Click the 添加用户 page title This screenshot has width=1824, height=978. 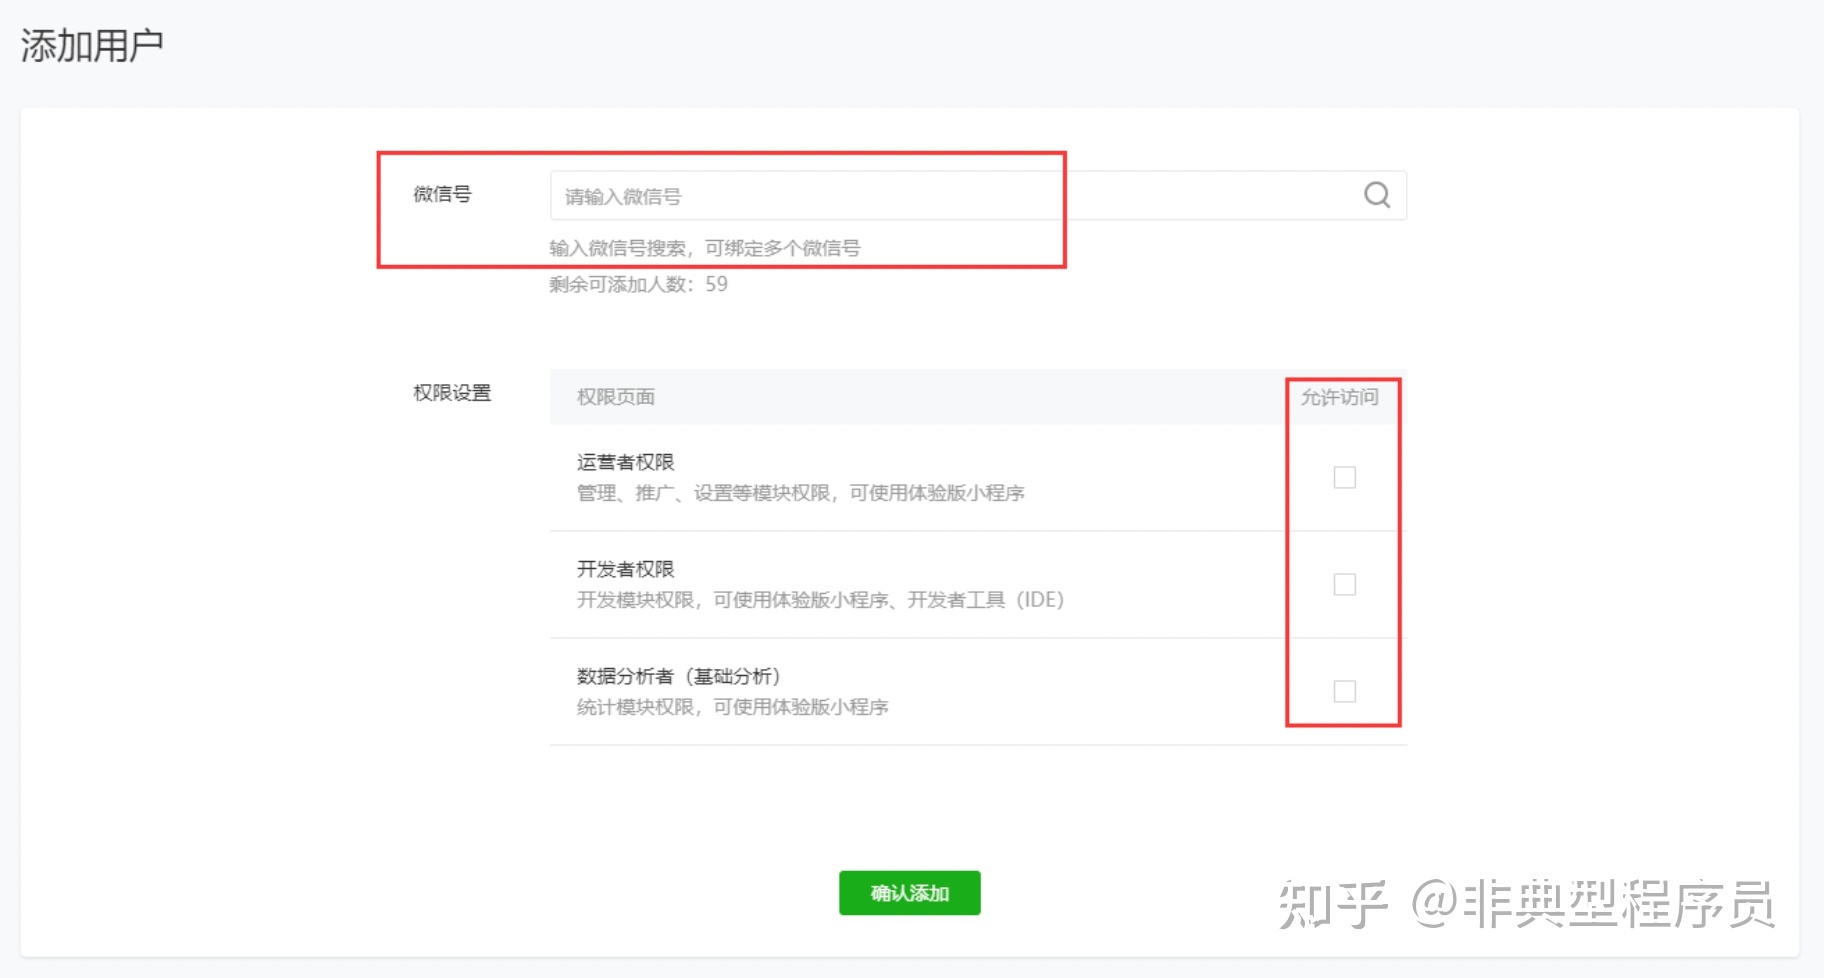tap(94, 44)
